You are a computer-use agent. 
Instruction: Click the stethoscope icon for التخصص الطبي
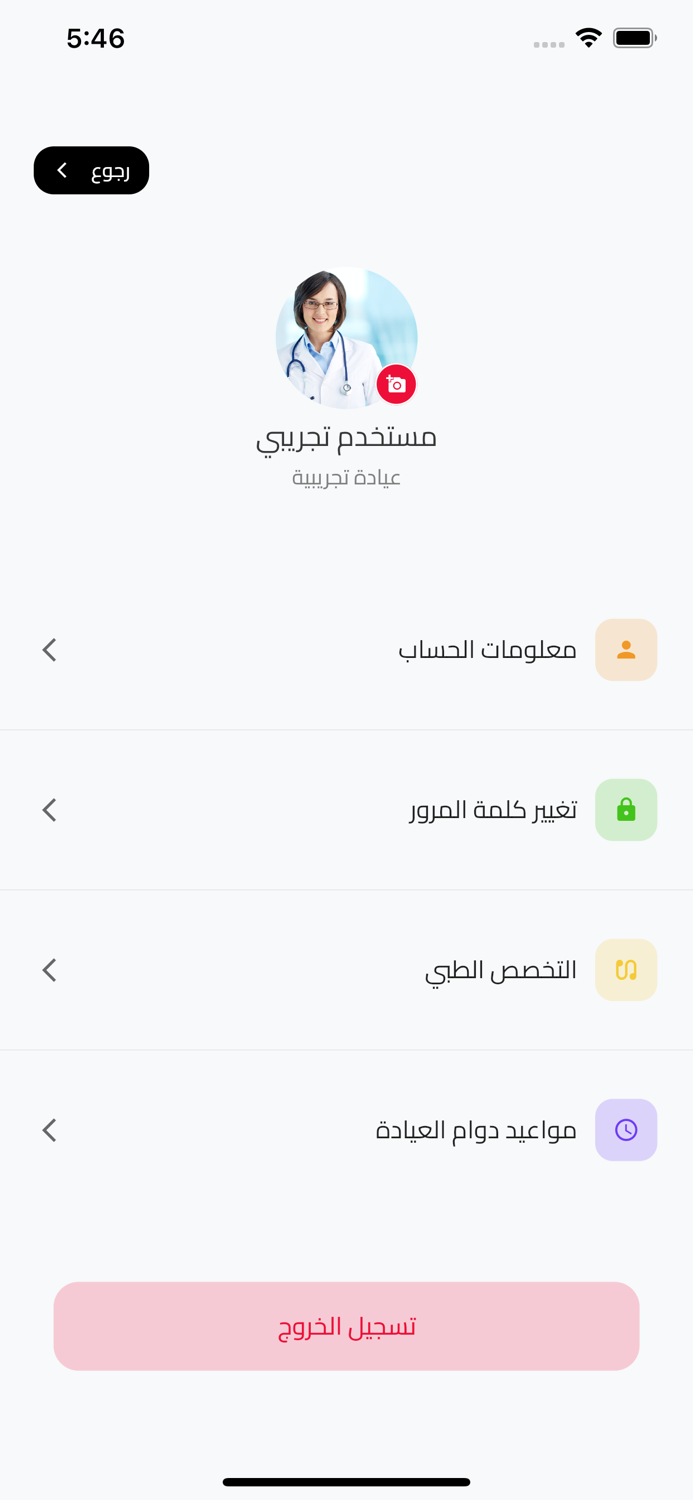(x=626, y=969)
